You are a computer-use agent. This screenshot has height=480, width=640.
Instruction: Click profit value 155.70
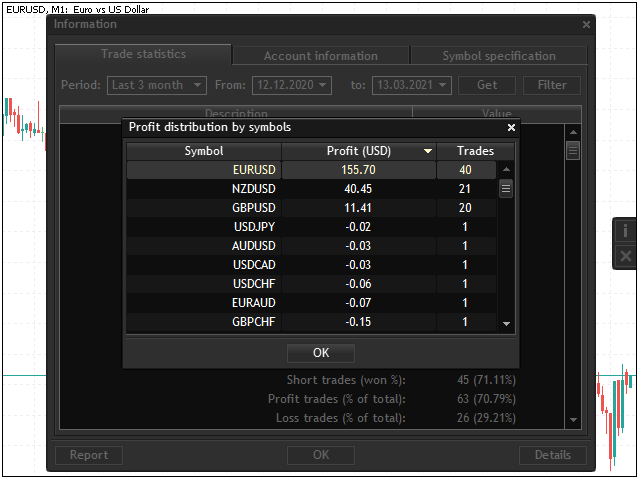point(358,170)
